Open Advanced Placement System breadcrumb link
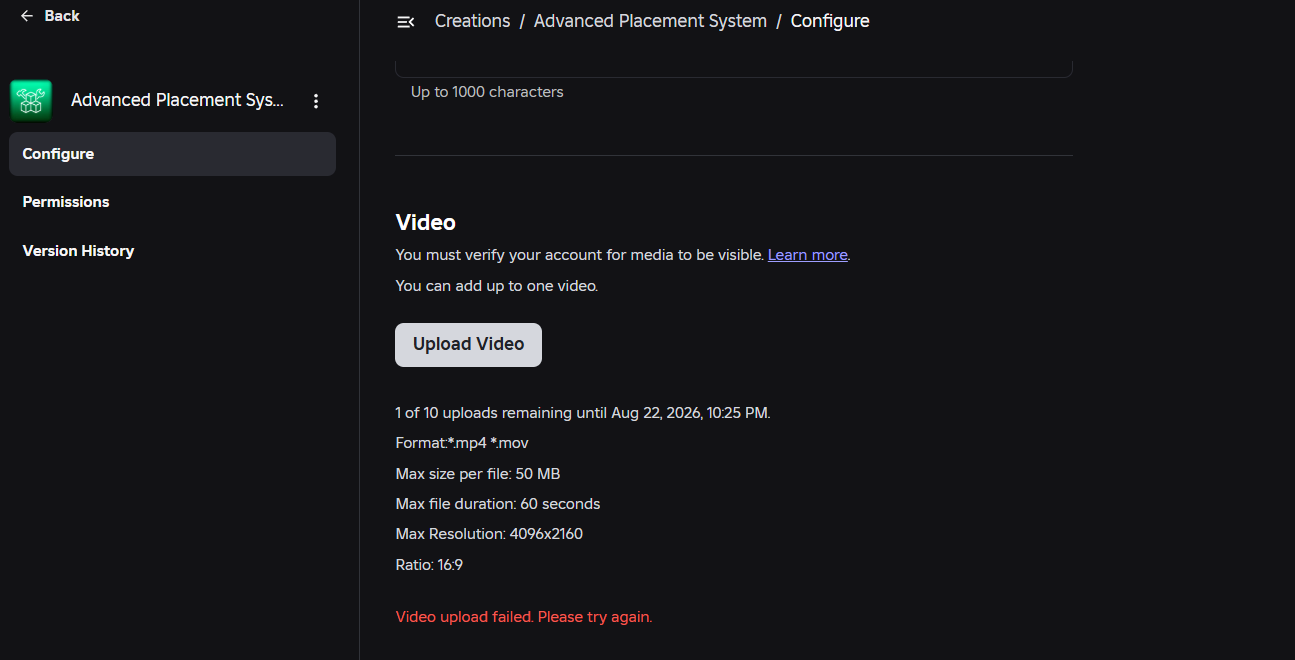1295x660 pixels. click(650, 21)
